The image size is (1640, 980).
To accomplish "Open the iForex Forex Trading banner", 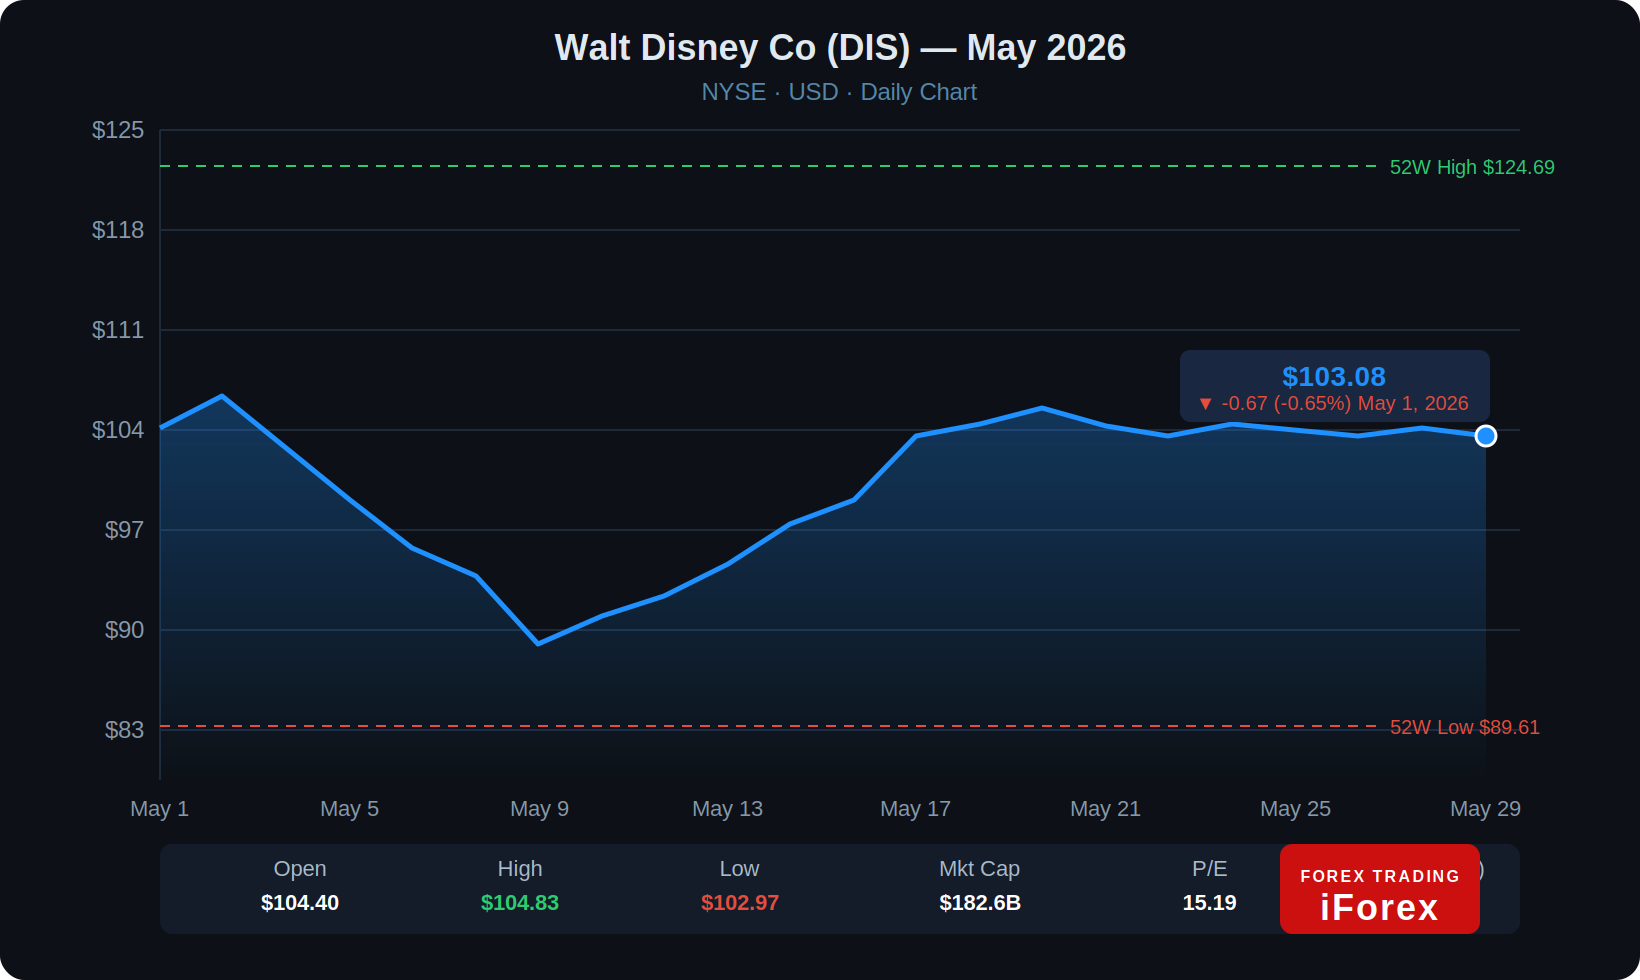I will point(1380,889).
